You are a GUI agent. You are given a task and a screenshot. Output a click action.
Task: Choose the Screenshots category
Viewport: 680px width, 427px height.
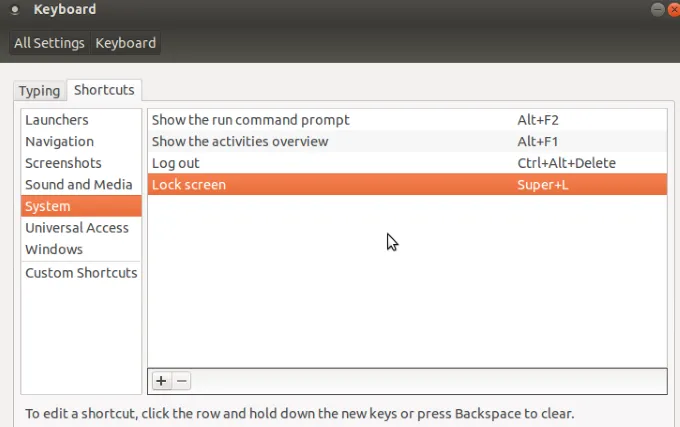[x=63, y=163]
